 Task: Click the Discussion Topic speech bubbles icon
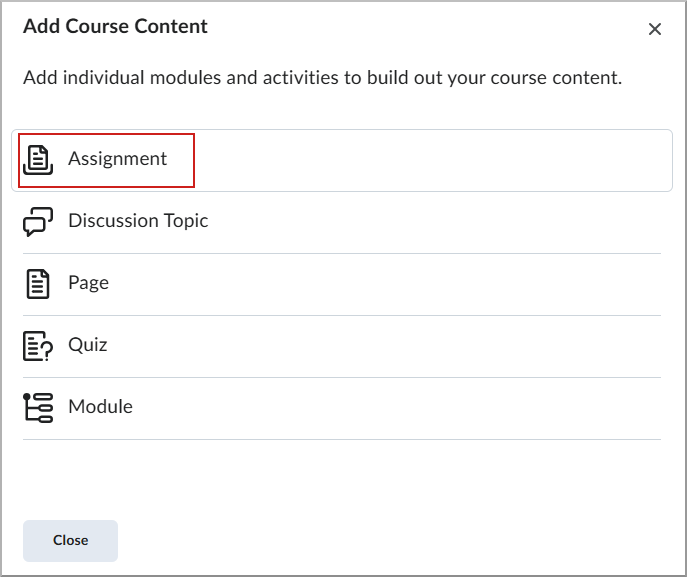(x=38, y=222)
